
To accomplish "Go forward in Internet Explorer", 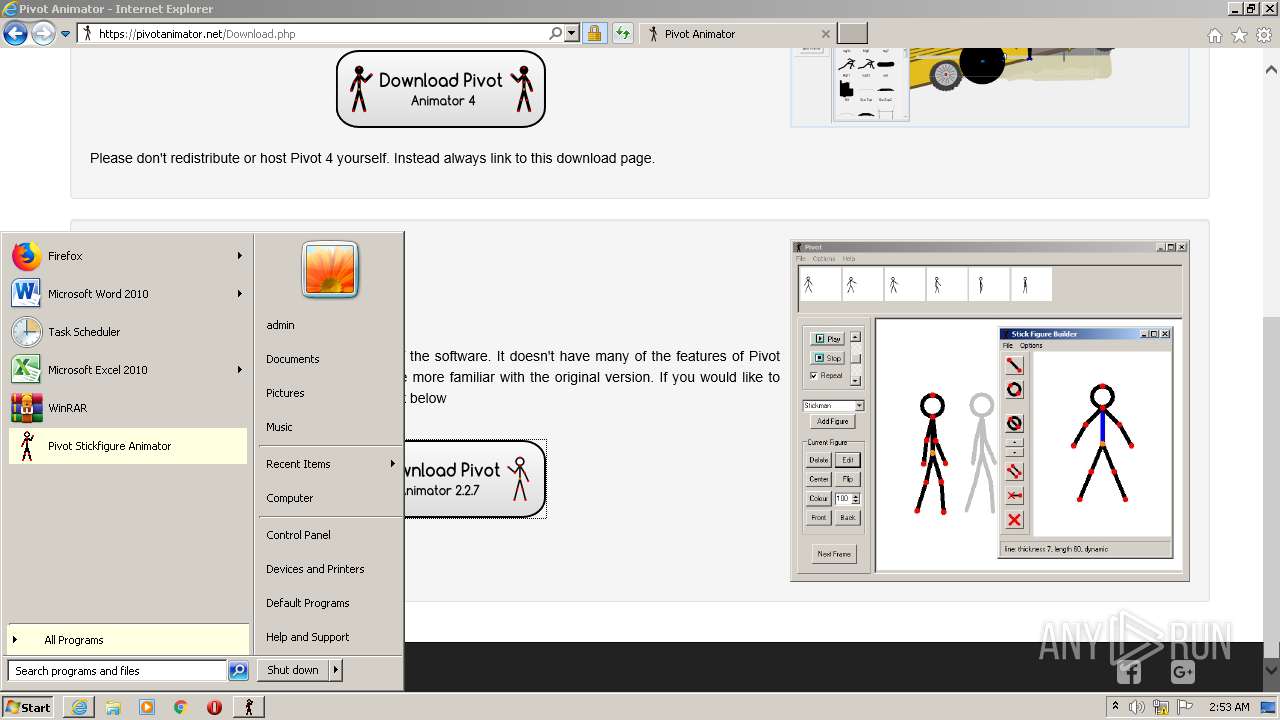I will [42, 34].
